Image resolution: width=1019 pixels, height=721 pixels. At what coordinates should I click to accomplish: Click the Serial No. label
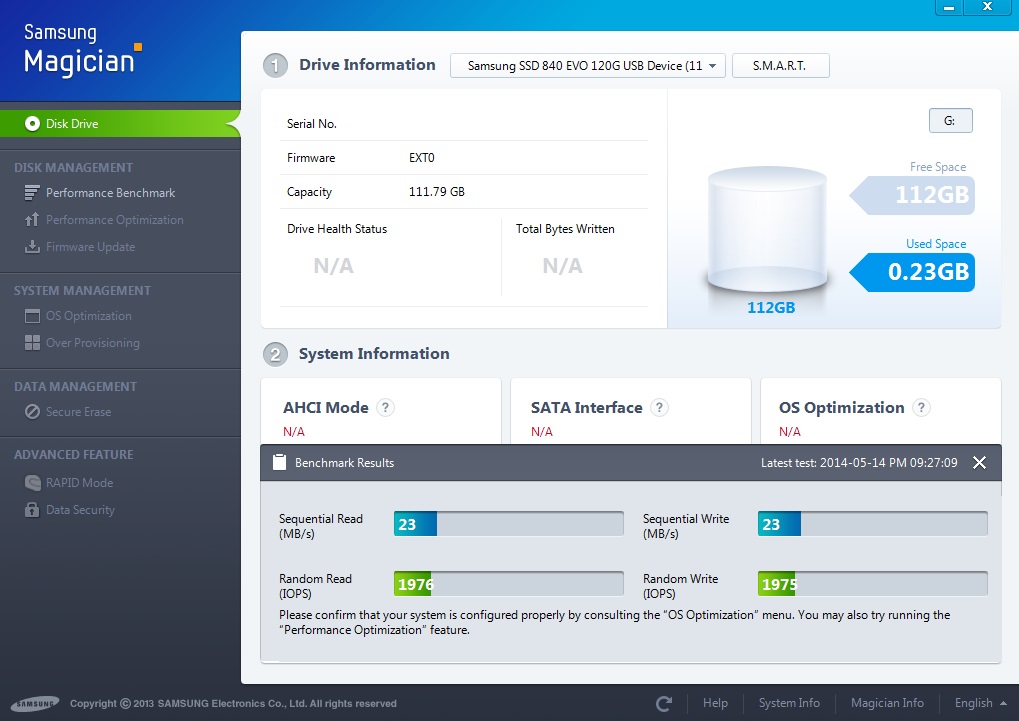pyautogui.click(x=312, y=124)
